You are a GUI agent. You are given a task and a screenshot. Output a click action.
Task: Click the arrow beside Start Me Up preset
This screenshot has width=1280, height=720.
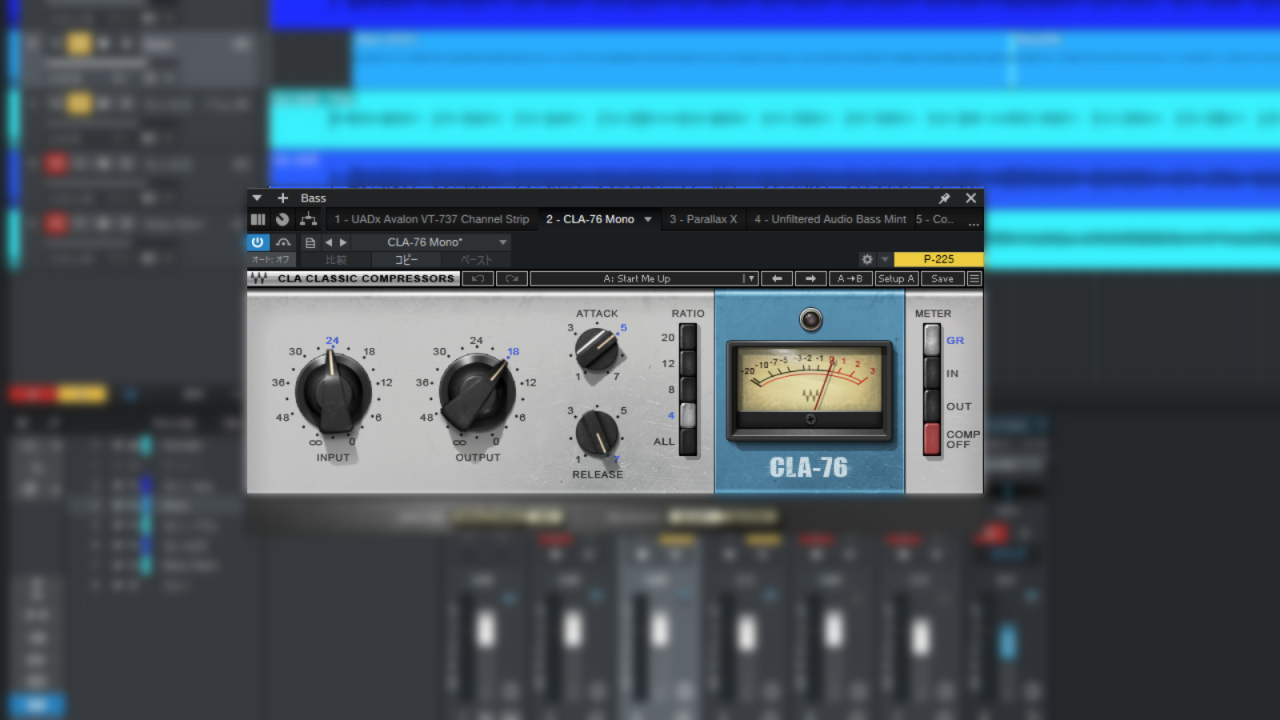pos(750,278)
